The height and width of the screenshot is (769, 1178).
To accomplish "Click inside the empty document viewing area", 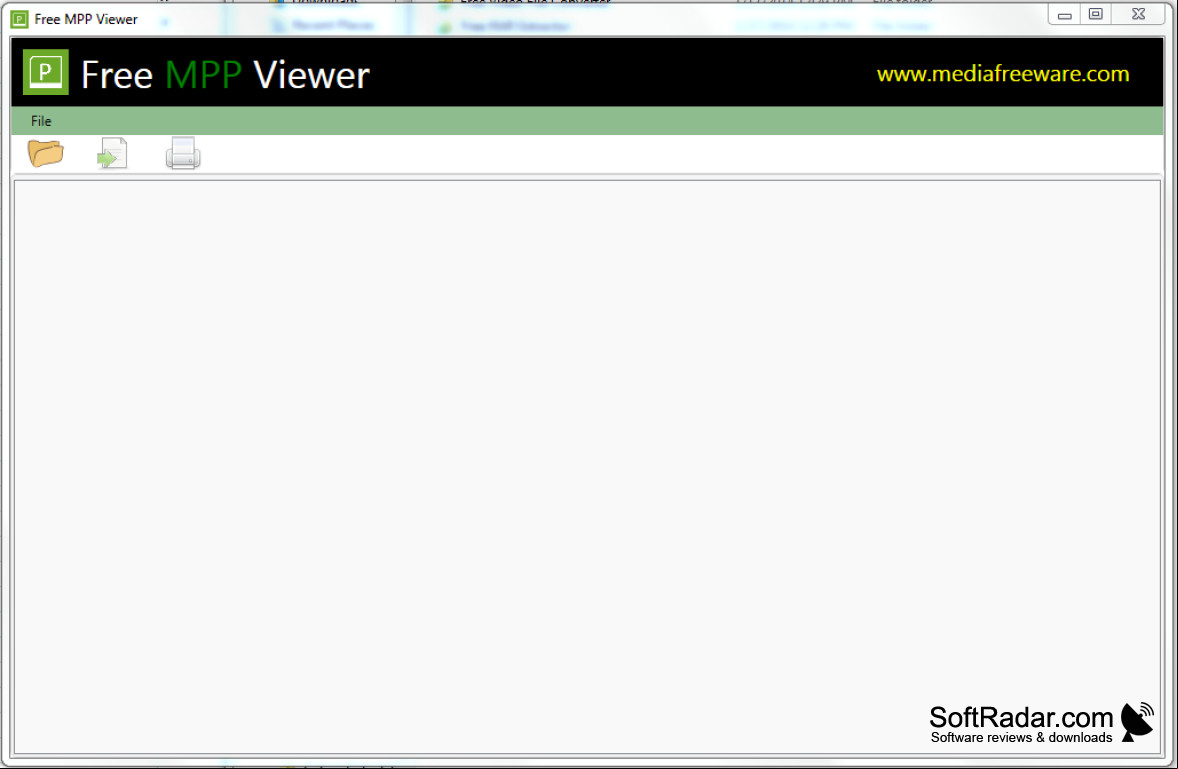I will (587, 466).
